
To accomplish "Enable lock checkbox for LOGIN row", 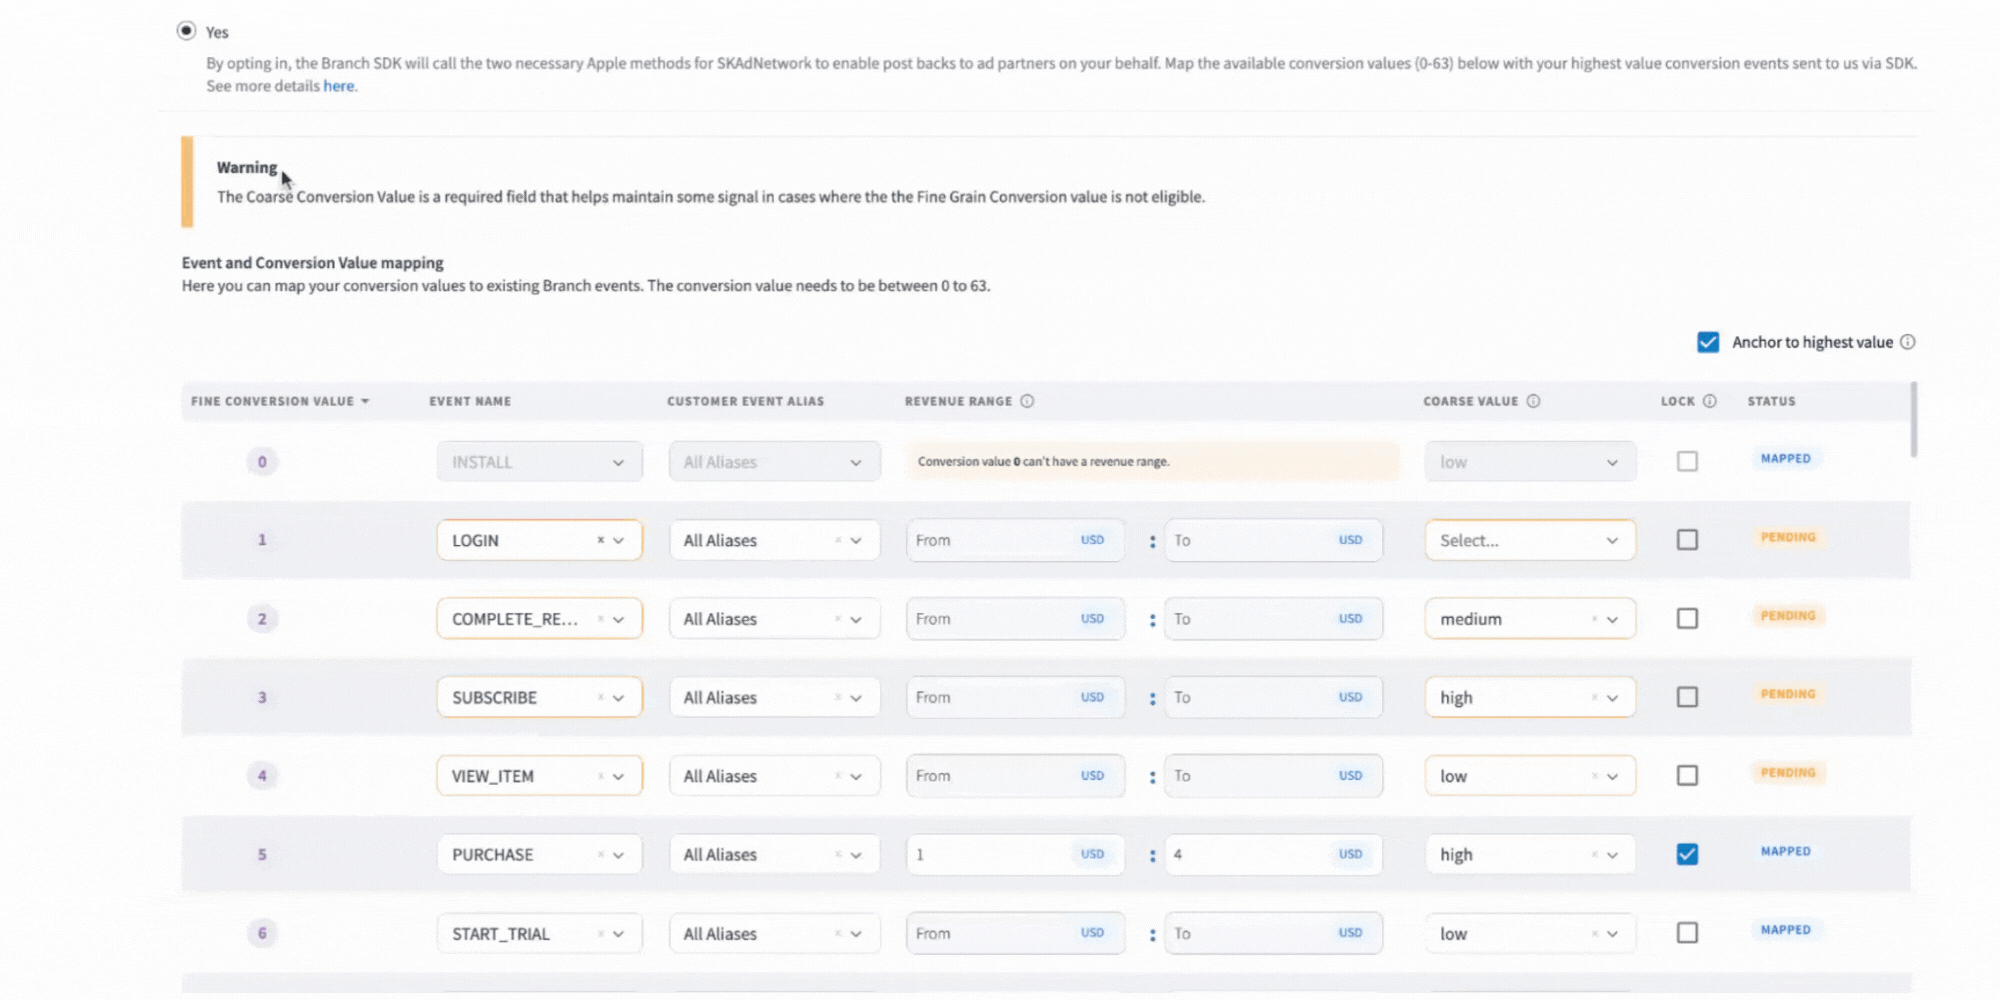I will [x=1687, y=540].
